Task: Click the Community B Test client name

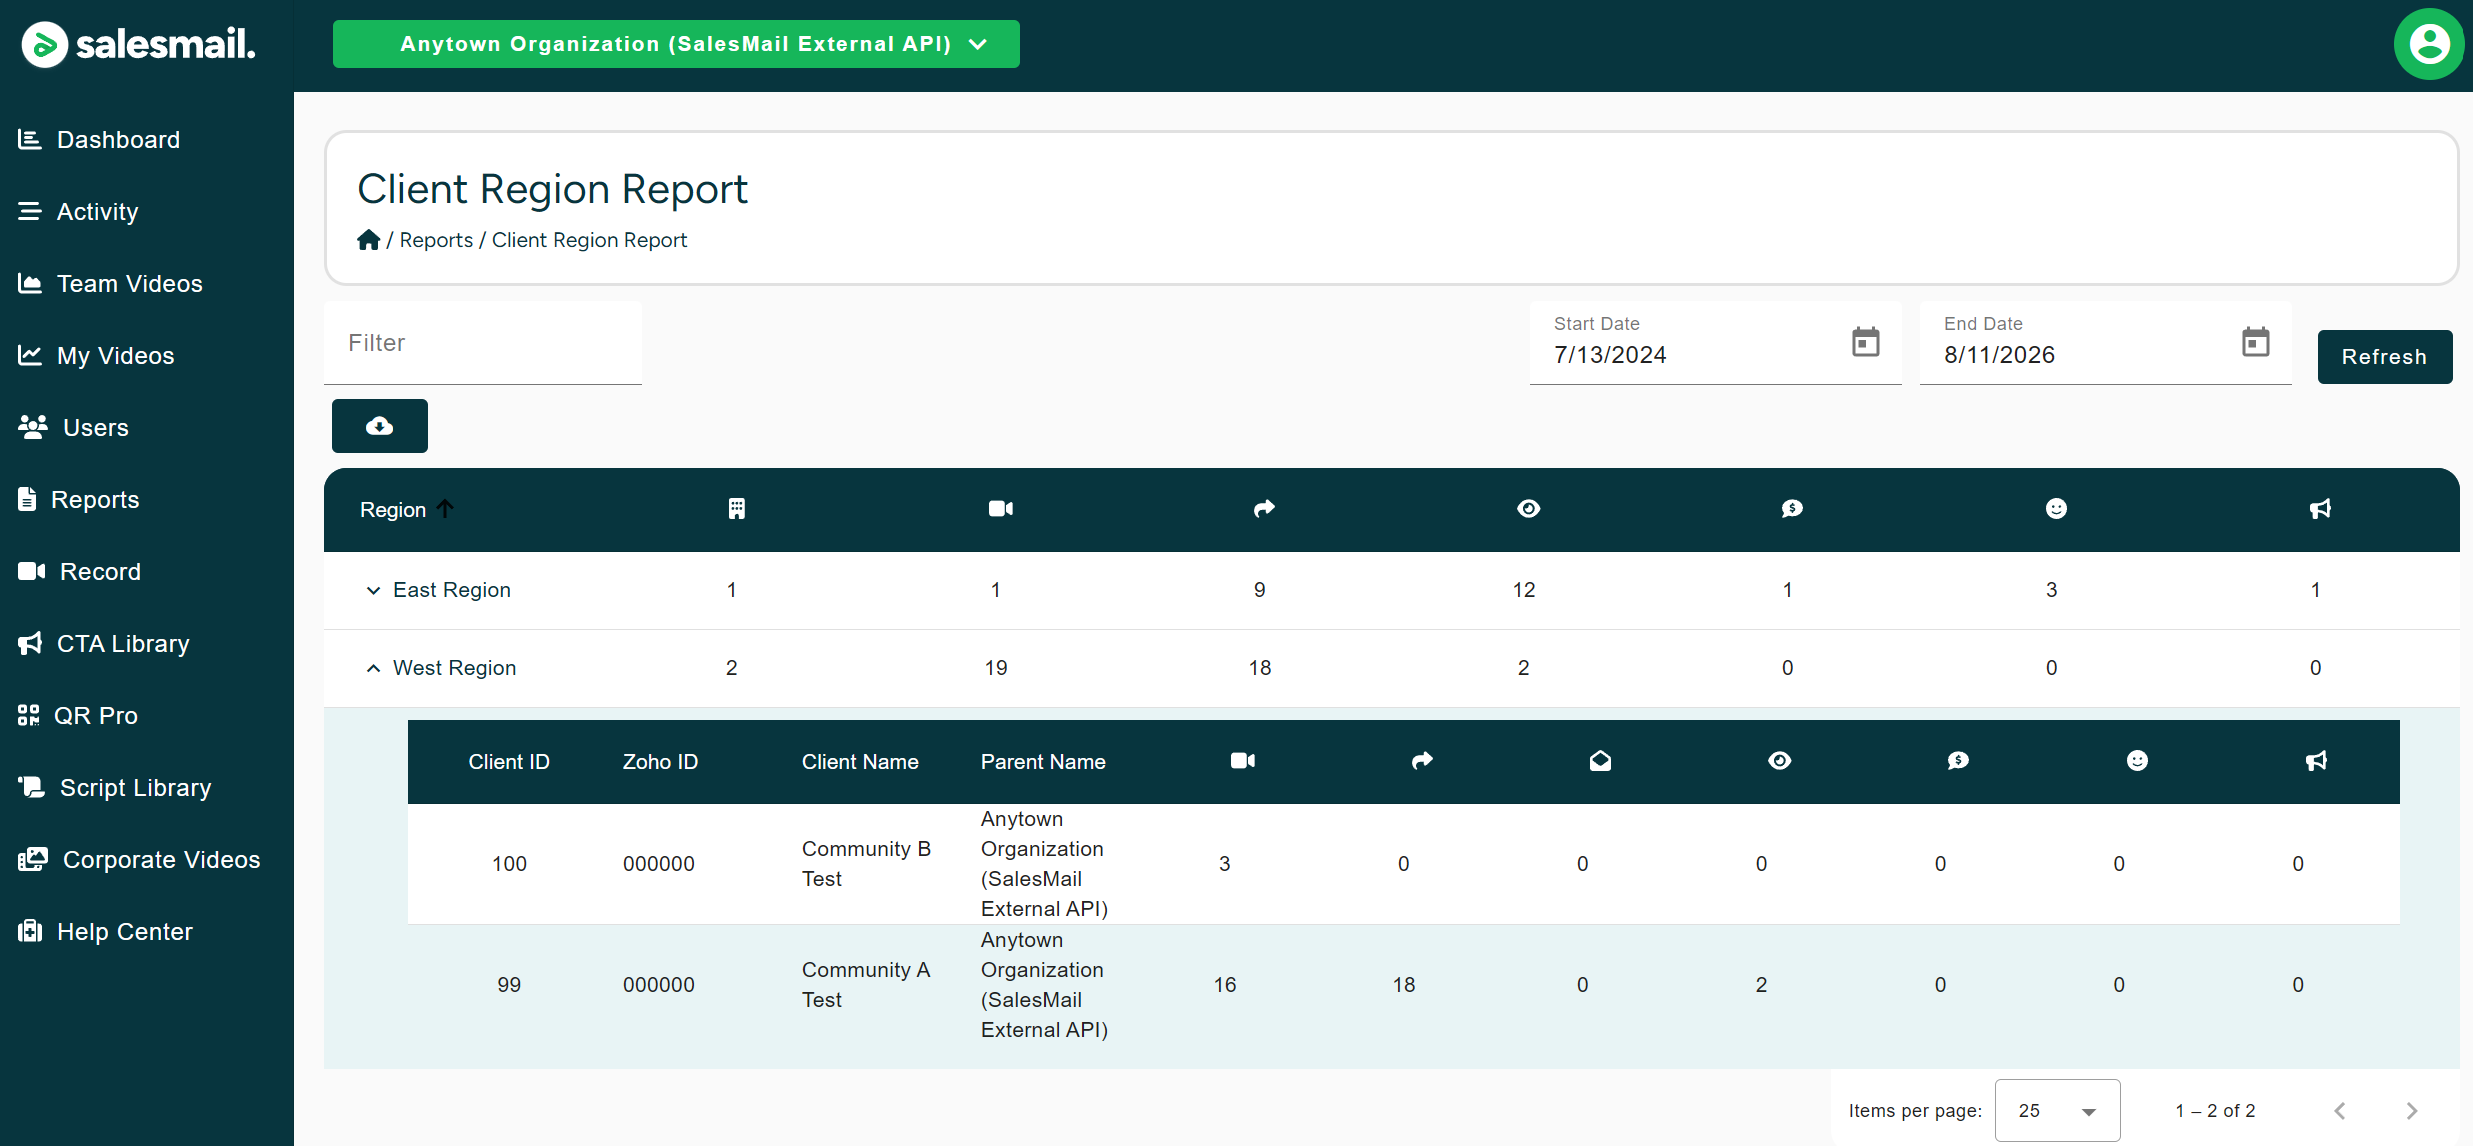Action: tap(866, 864)
